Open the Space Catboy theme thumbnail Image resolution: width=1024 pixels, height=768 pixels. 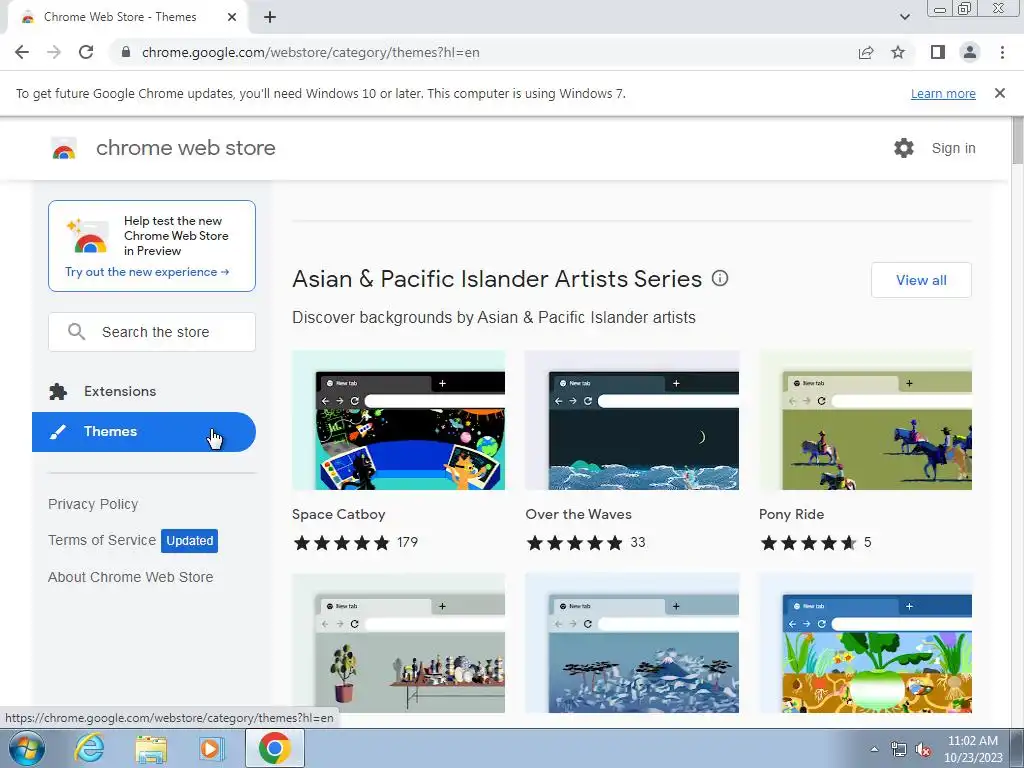coord(398,421)
